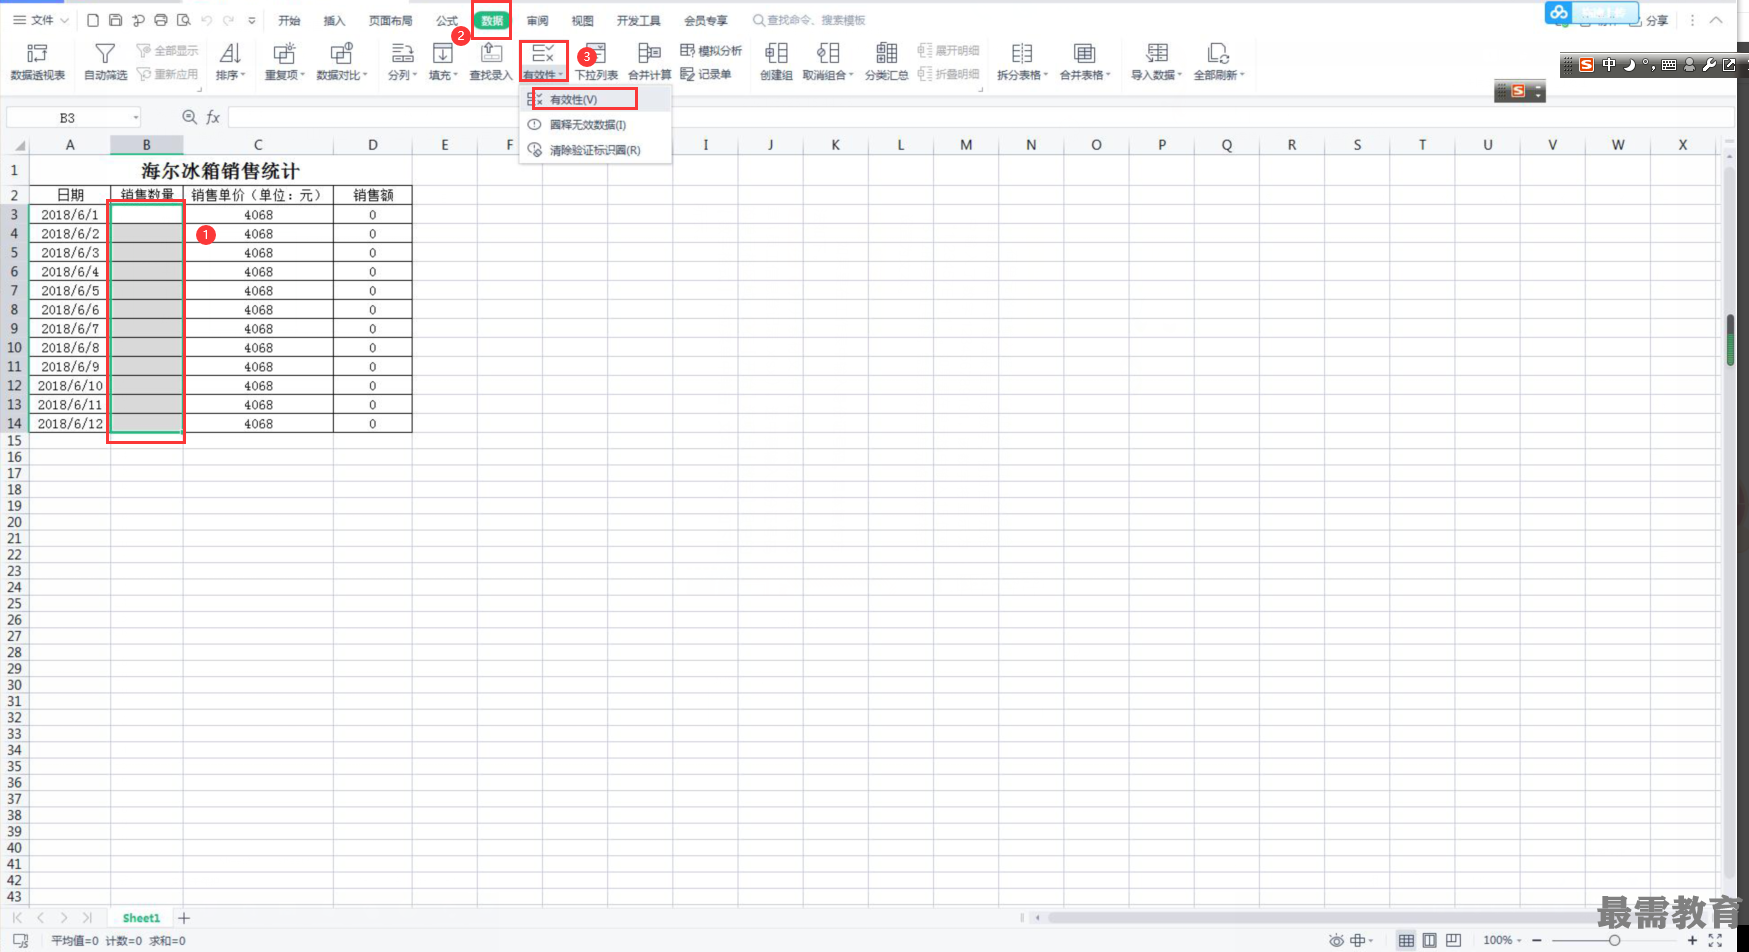
Task: Toggle Sogou punctuation mode icon
Action: (x=1649, y=65)
